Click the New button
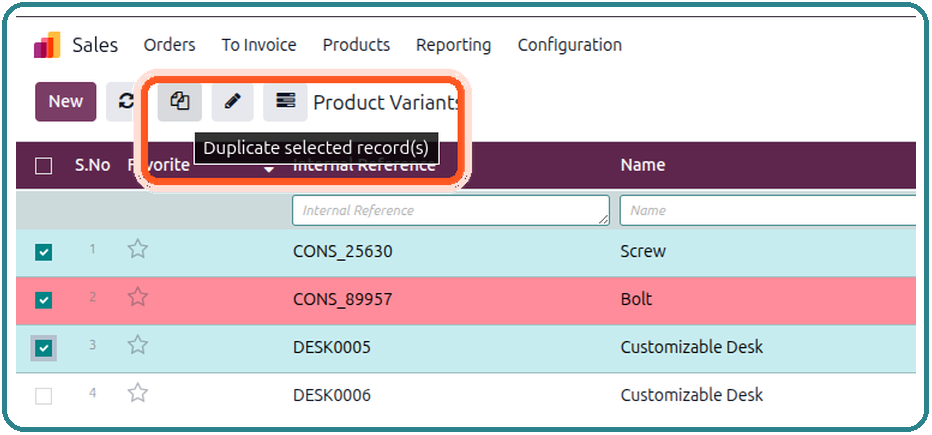This screenshot has height=435, width=932. [x=65, y=102]
